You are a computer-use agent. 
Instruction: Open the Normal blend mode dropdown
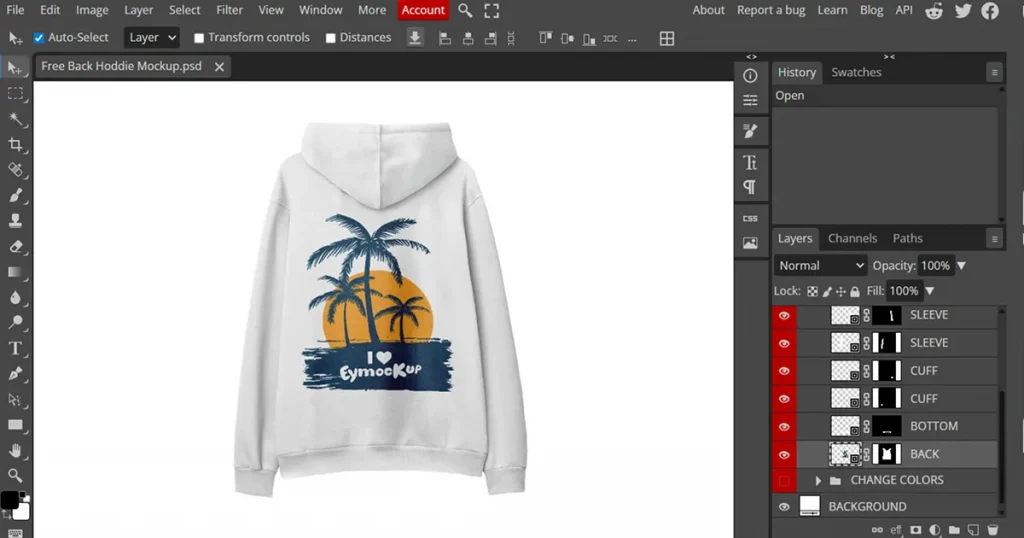point(821,266)
